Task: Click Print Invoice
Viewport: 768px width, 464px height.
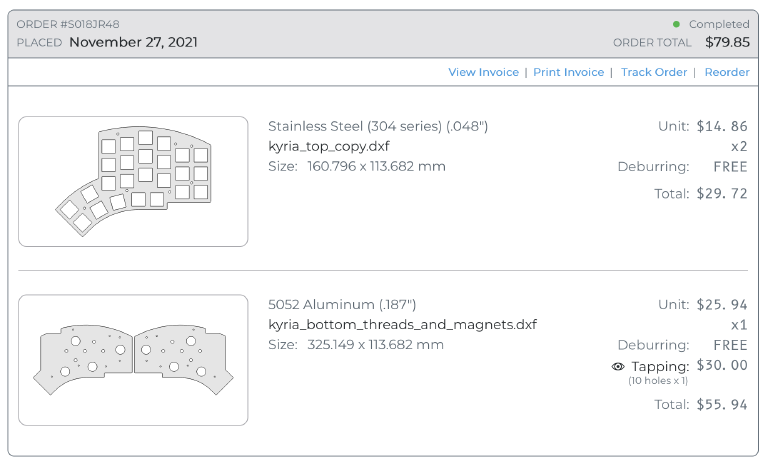Action: coord(569,73)
